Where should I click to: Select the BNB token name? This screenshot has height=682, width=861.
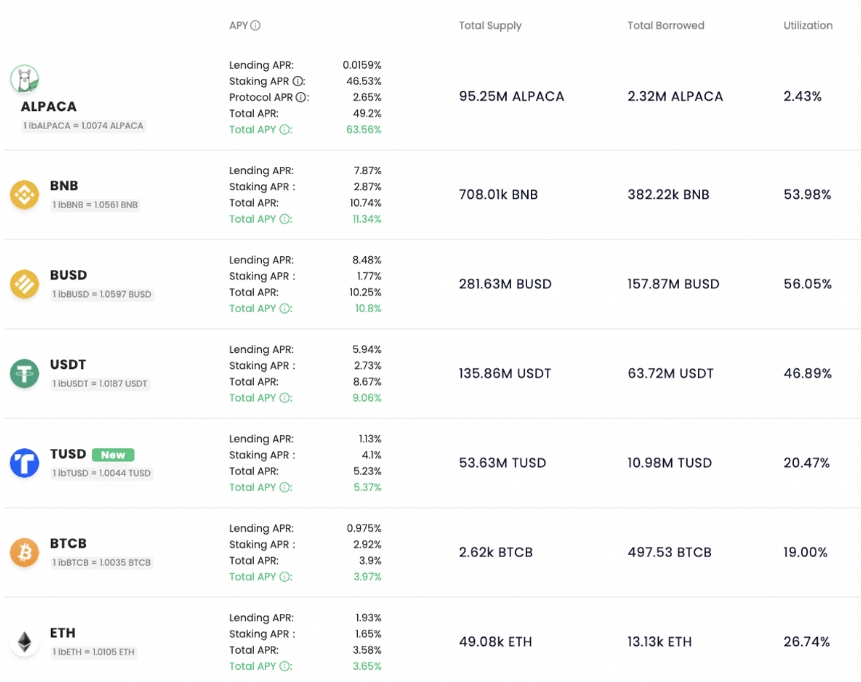(64, 186)
